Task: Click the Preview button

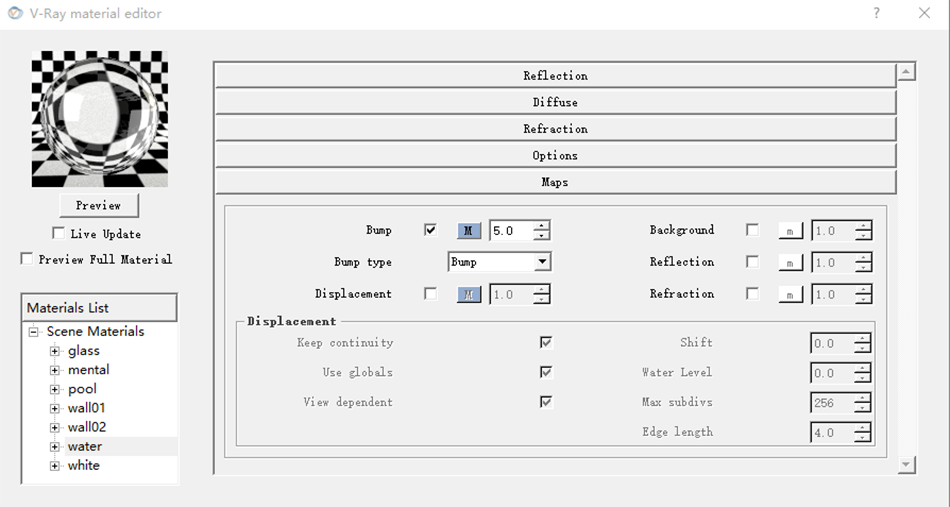Action: [98, 205]
